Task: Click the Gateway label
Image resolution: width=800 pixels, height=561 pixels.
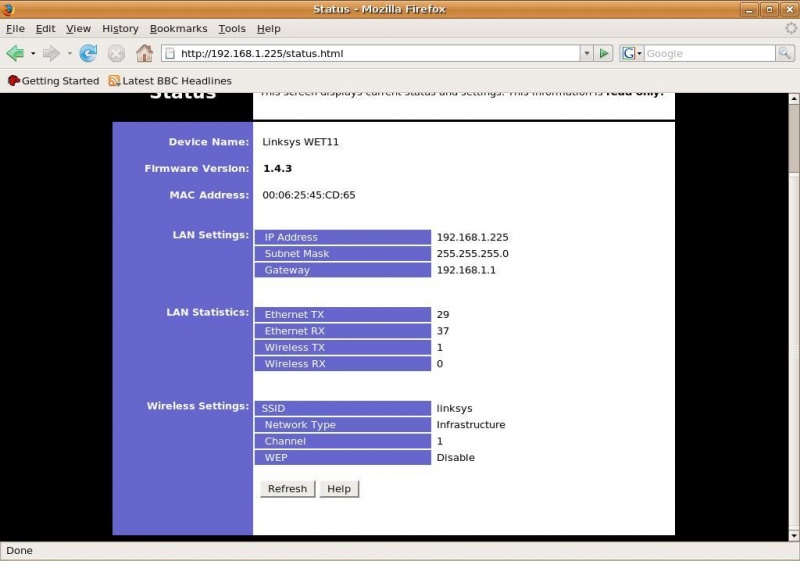Action: (287, 270)
